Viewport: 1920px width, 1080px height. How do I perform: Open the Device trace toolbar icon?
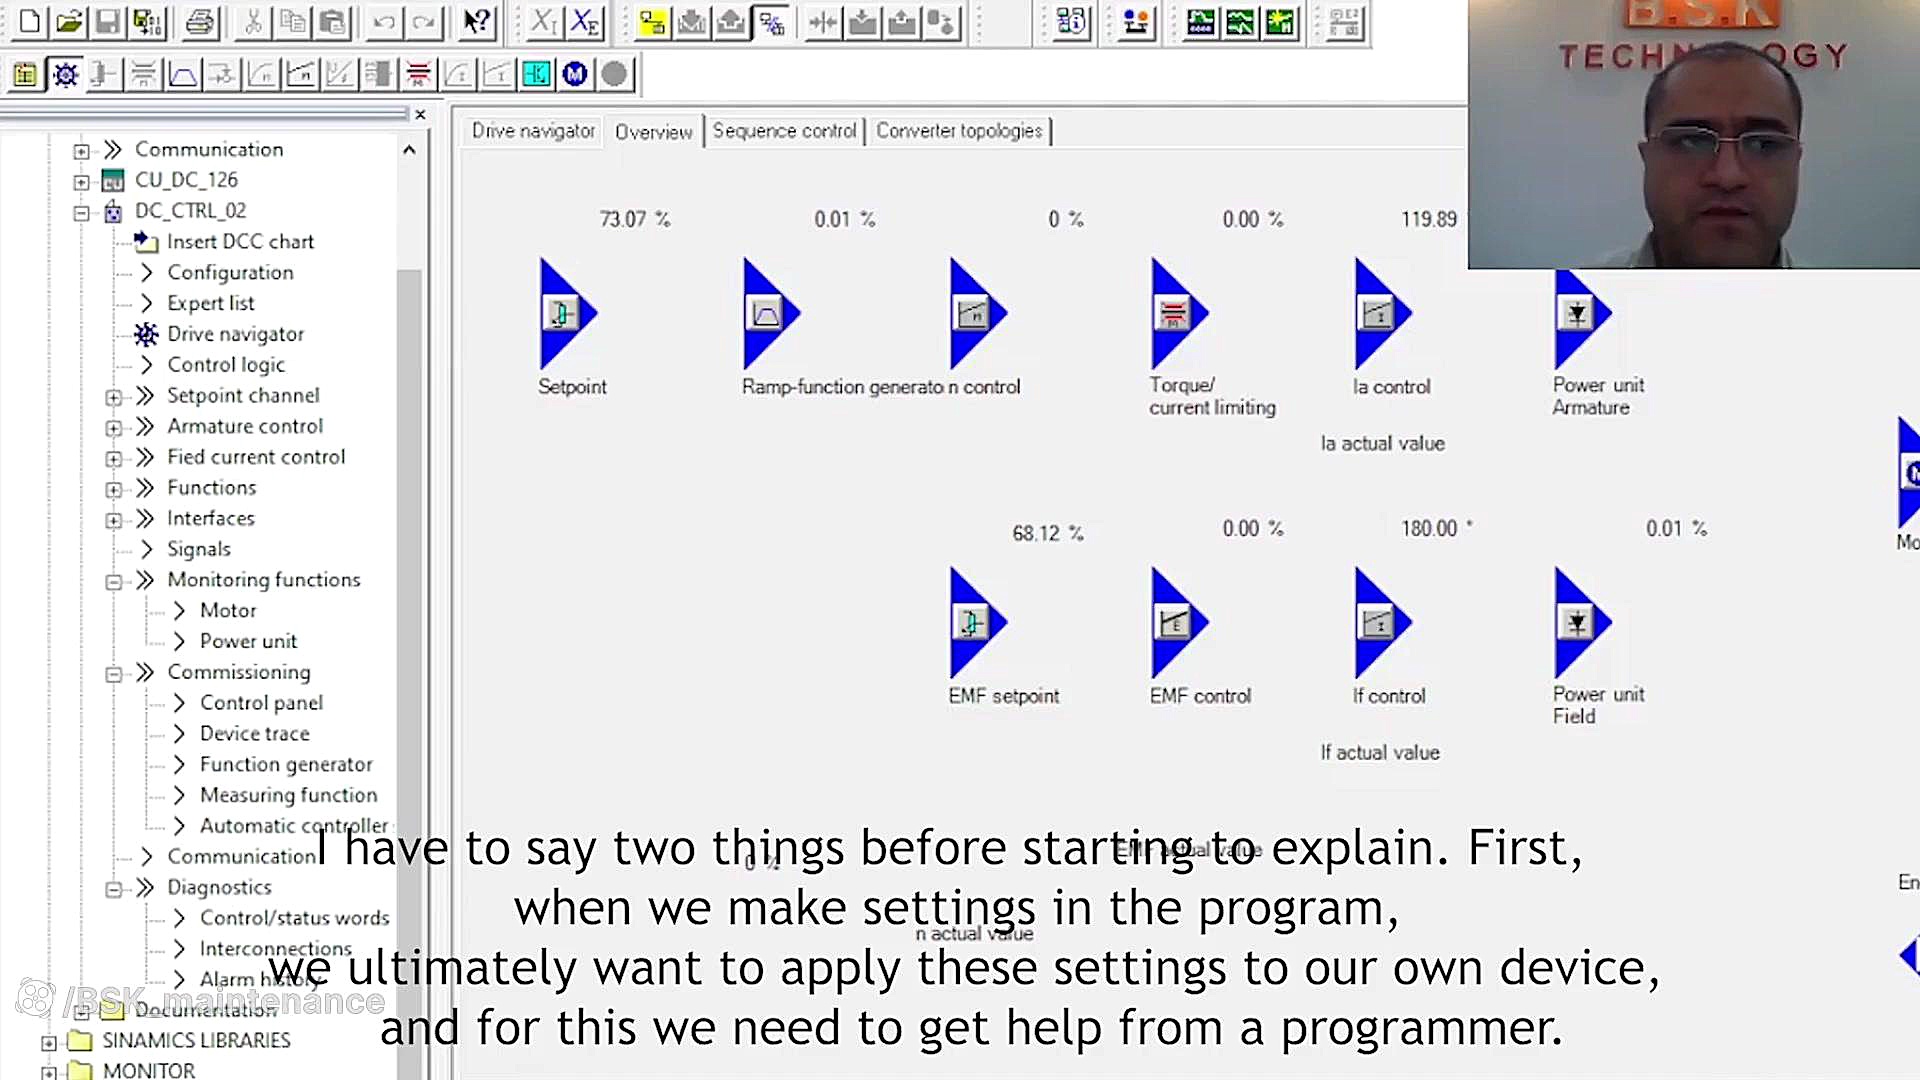coord(1200,22)
